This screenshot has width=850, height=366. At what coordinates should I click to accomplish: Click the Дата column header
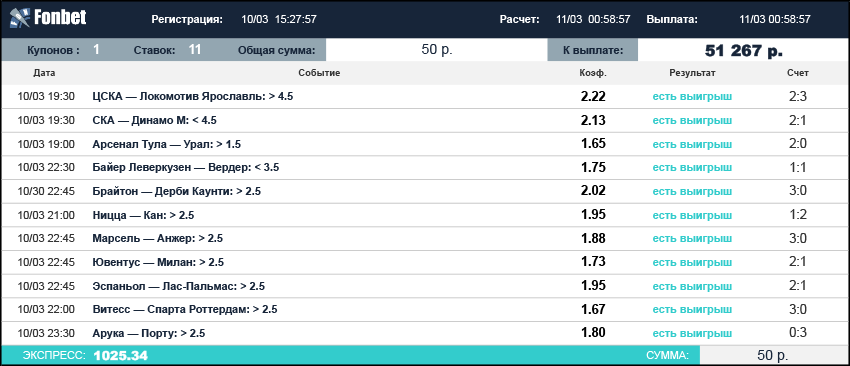point(44,73)
